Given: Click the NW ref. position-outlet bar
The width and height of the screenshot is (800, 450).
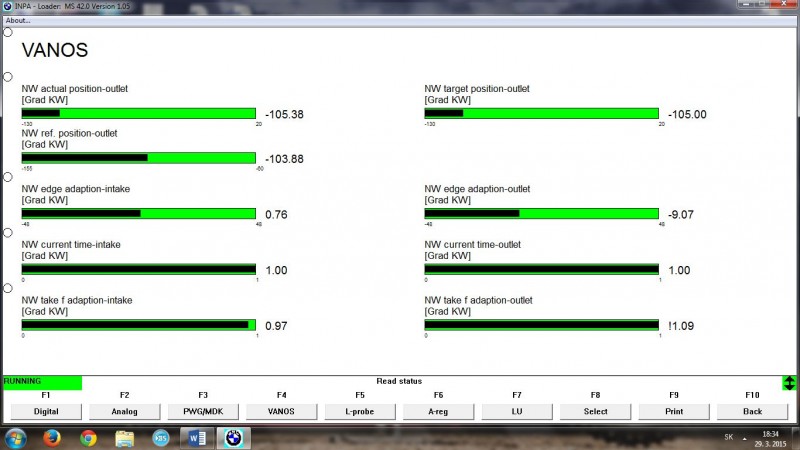Looking at the screenshot, I should (139, 158).
